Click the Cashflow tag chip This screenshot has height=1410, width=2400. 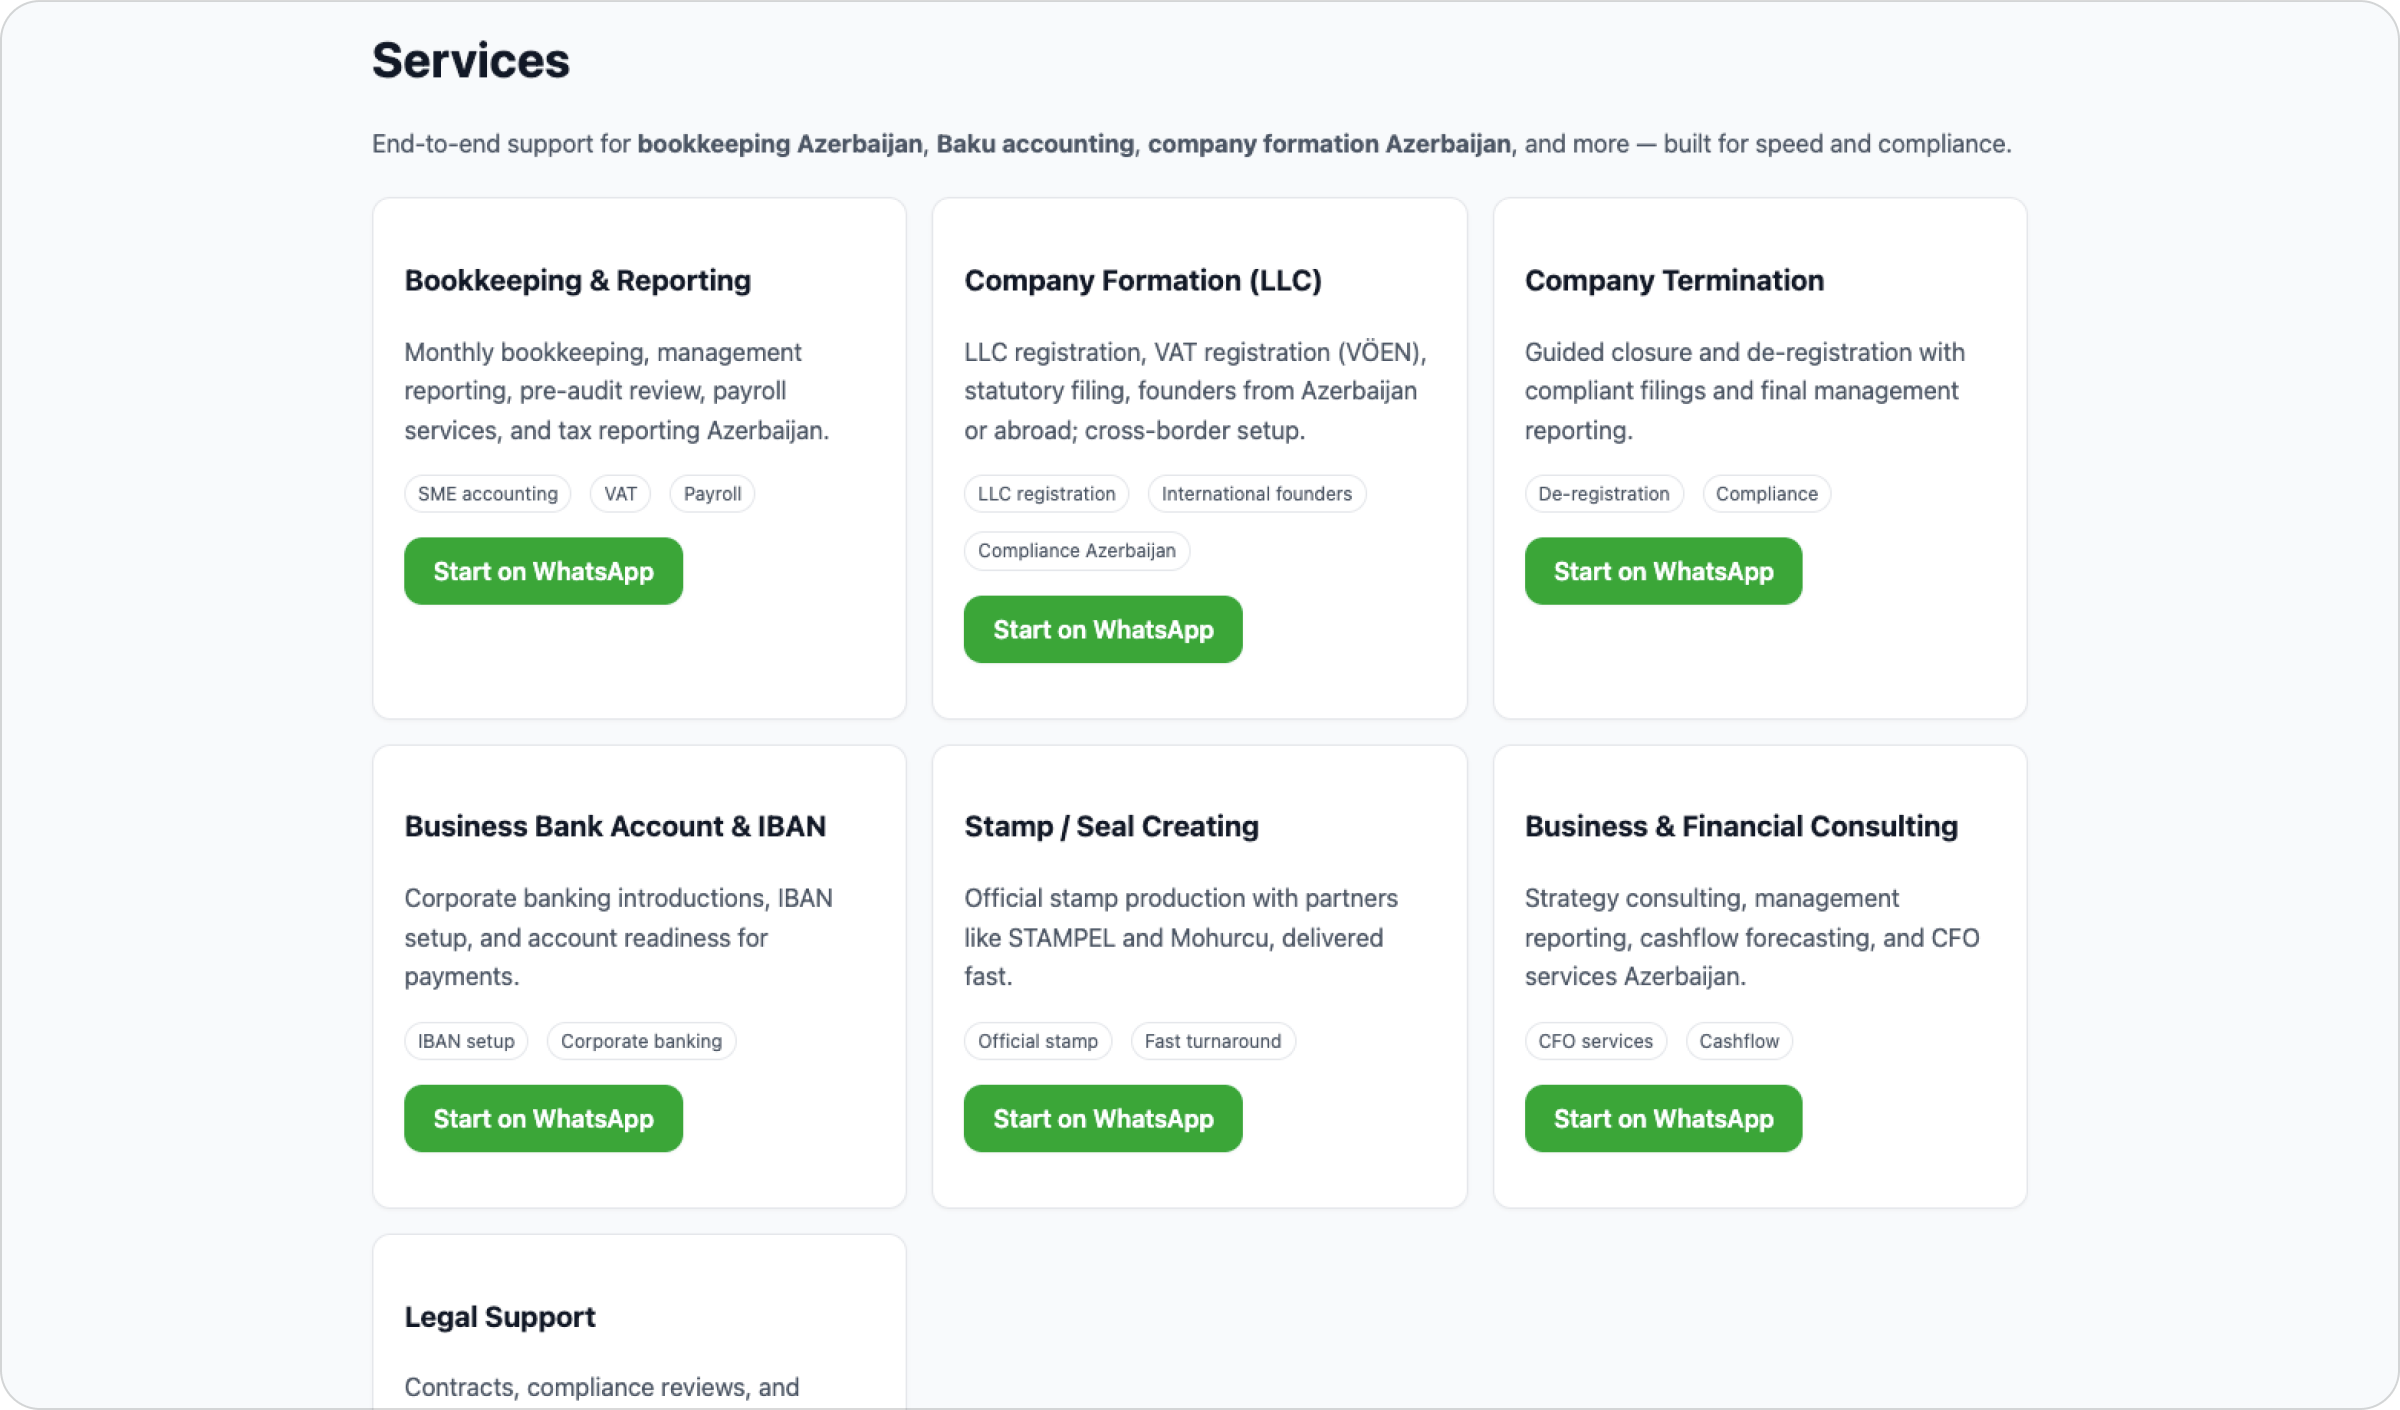click(x=1738, y=1041)
